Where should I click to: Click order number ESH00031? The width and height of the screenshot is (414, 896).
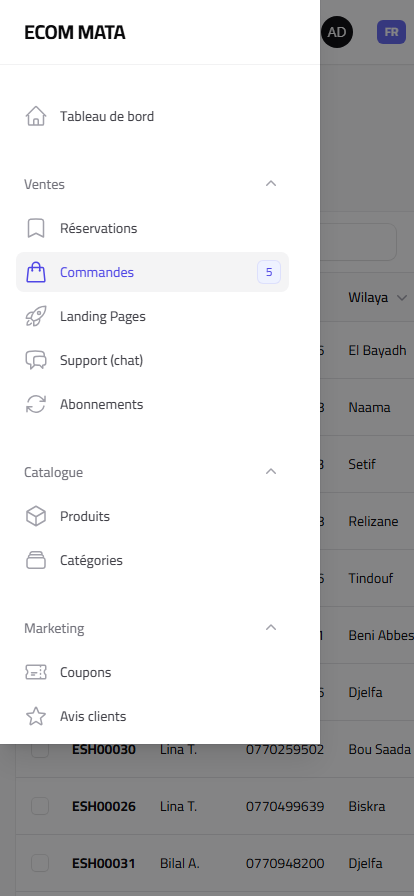click(104, 863)
